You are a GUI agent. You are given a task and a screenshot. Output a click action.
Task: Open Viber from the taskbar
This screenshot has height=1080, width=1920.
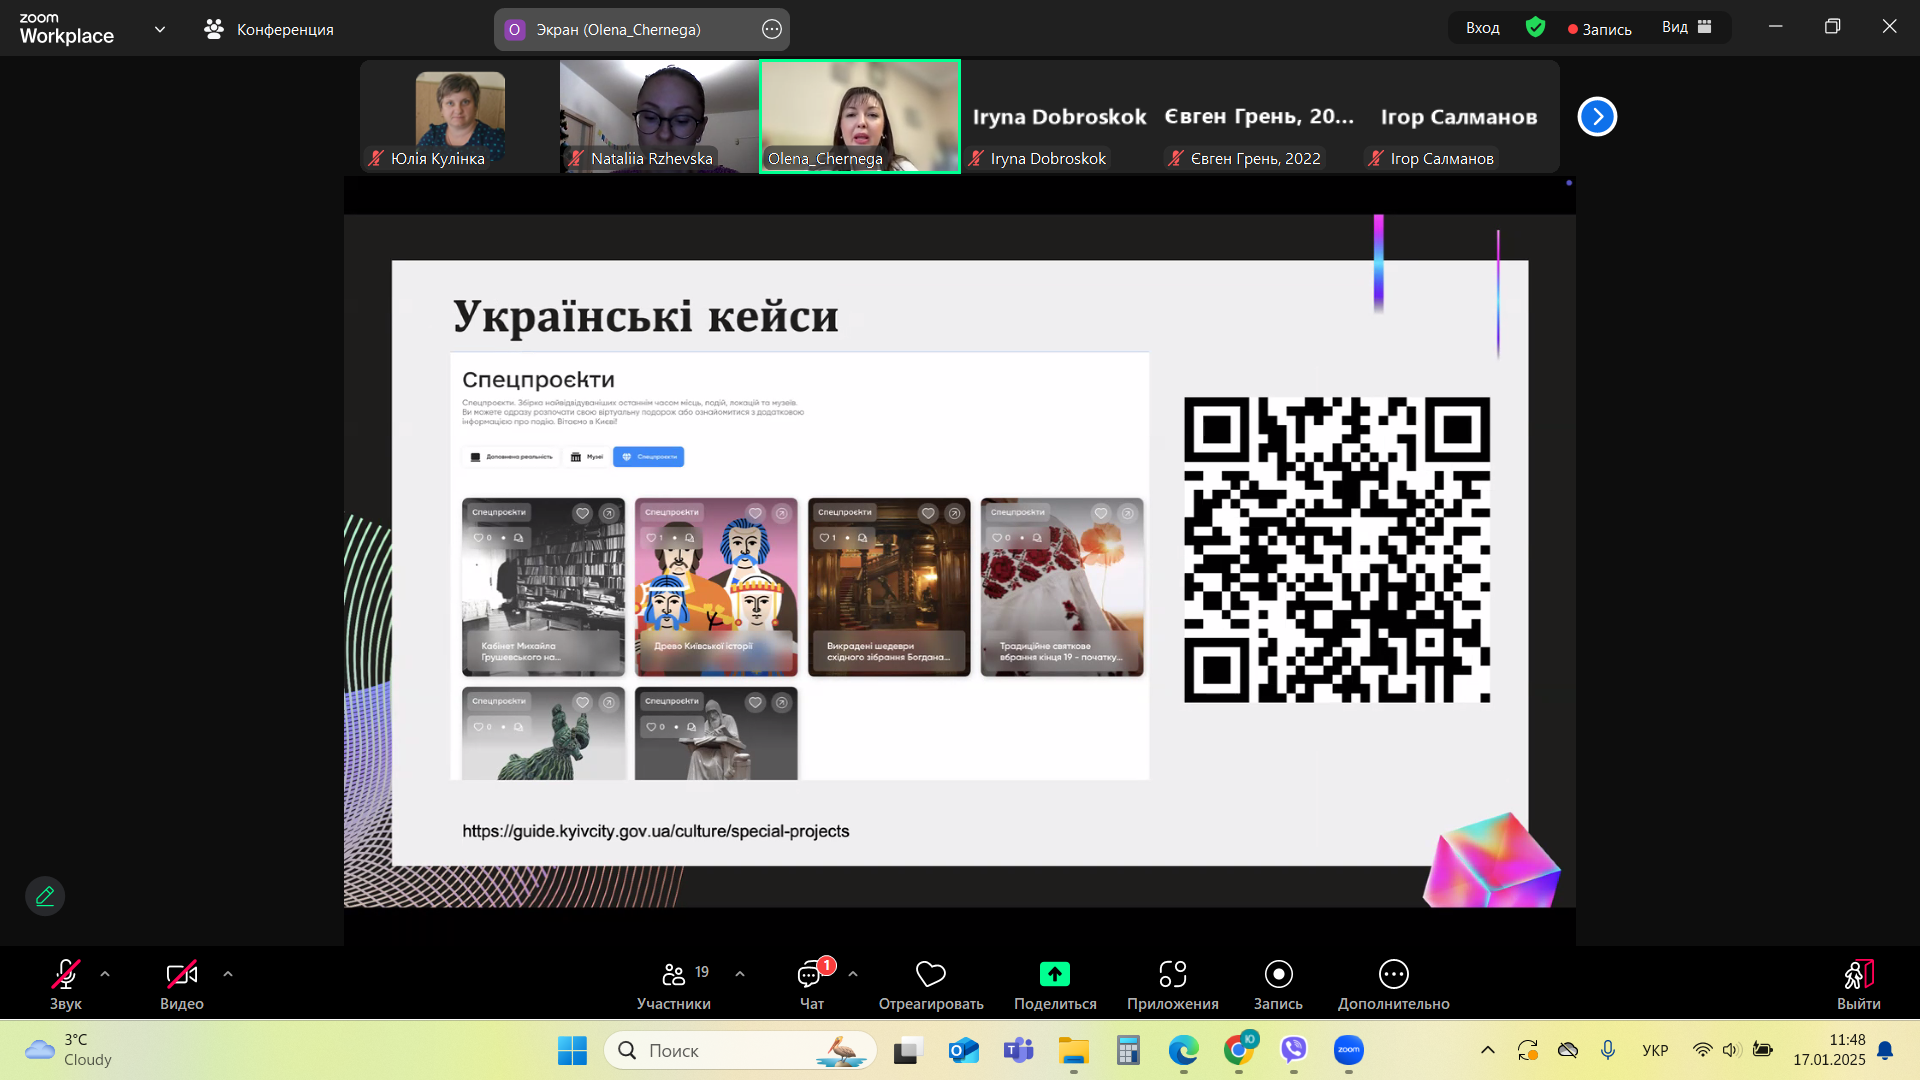[x=1294, y=1050]
